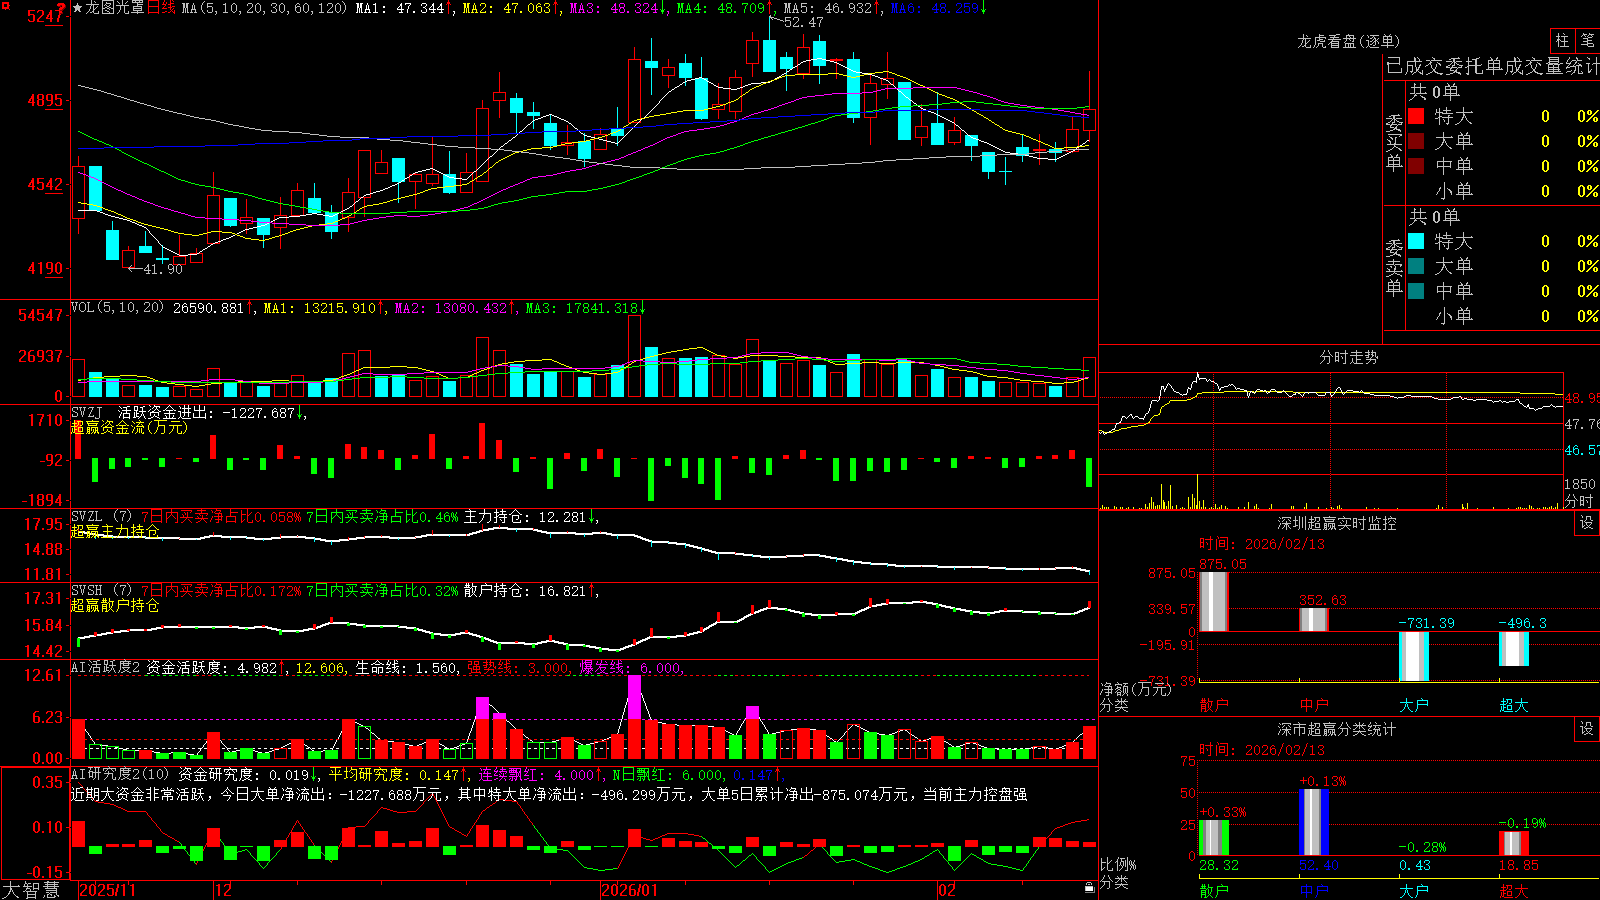Image resolution: width=1600 pixels, height=900 pixels.
Task: Click the 2025/11 timeline marker
Action: click(x=107, y=890)
